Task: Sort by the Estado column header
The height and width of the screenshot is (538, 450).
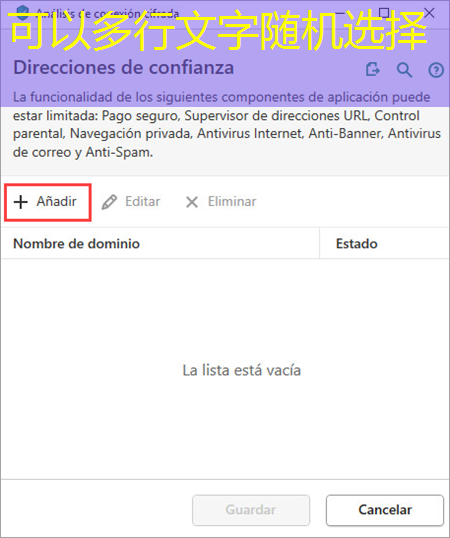Action: point(384,244)
